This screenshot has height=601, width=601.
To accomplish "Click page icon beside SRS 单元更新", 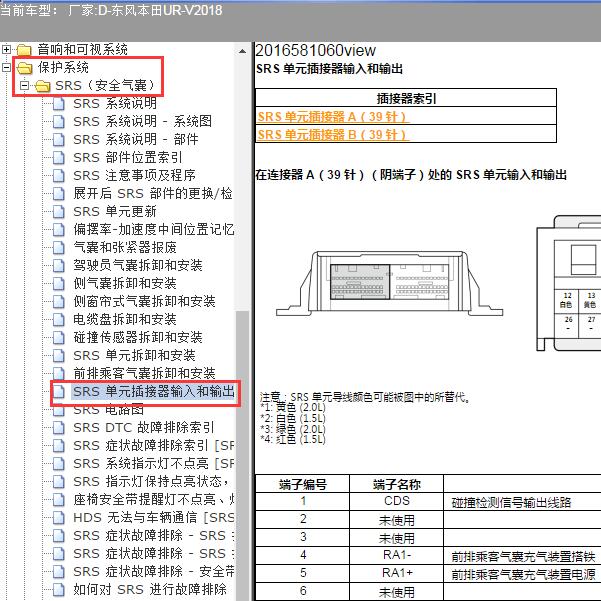I will click(59, 212).
